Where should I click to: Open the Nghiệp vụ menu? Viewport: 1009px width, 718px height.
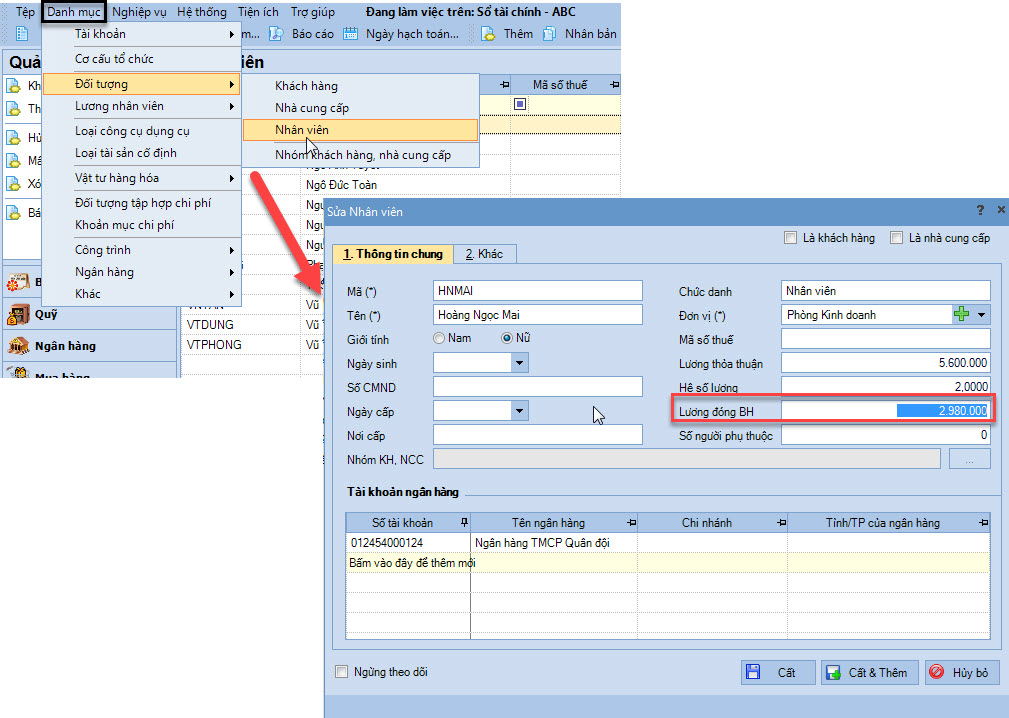[x=139, y=12]
